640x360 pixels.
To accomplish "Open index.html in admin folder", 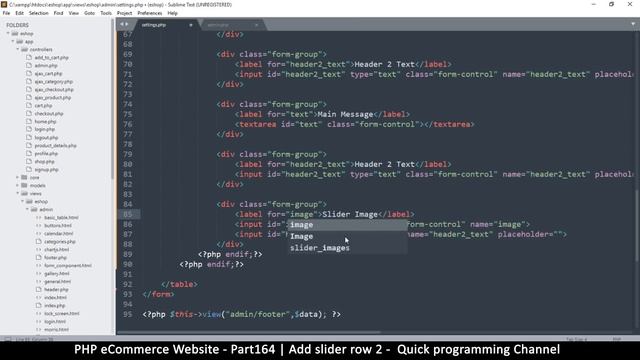I will 55,298.
